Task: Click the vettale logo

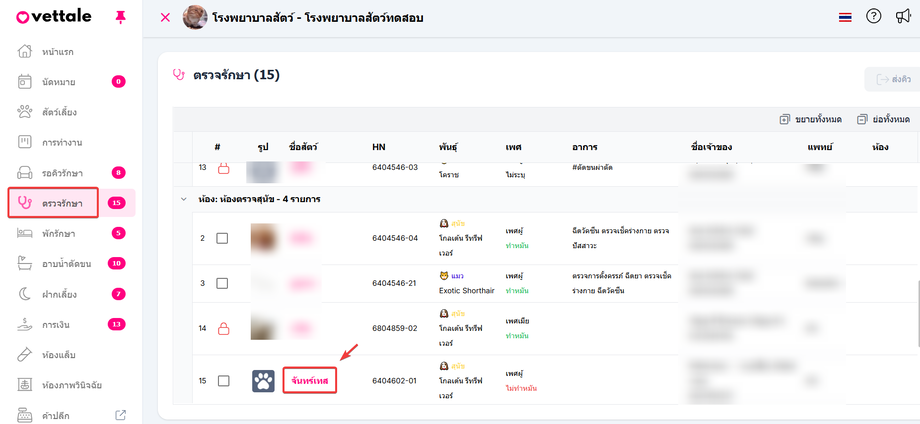Action: click(x=53, y=16)
